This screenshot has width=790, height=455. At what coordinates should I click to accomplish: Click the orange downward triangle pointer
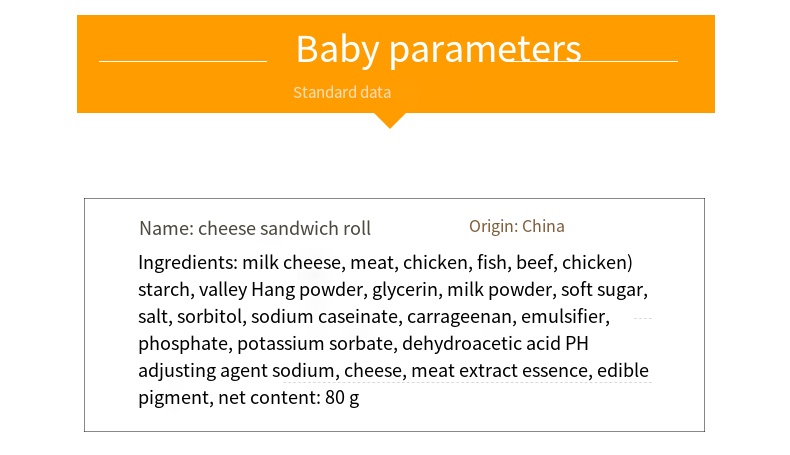[390, 120]
